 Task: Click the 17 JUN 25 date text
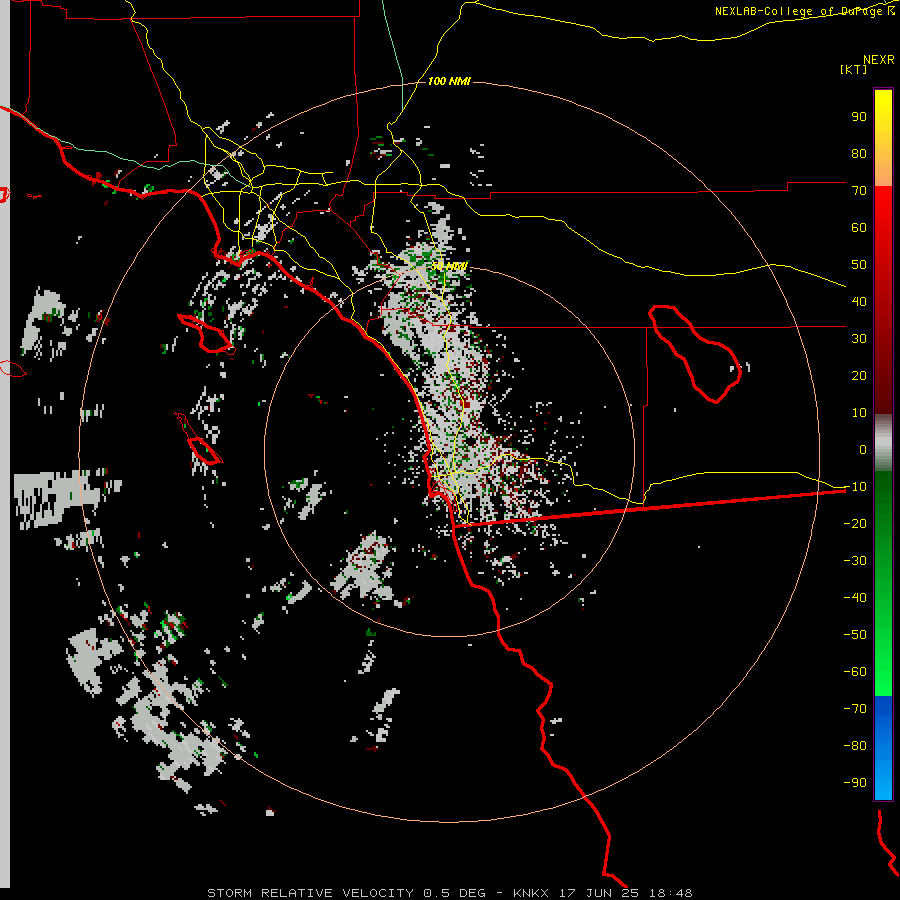click(599, 893)
